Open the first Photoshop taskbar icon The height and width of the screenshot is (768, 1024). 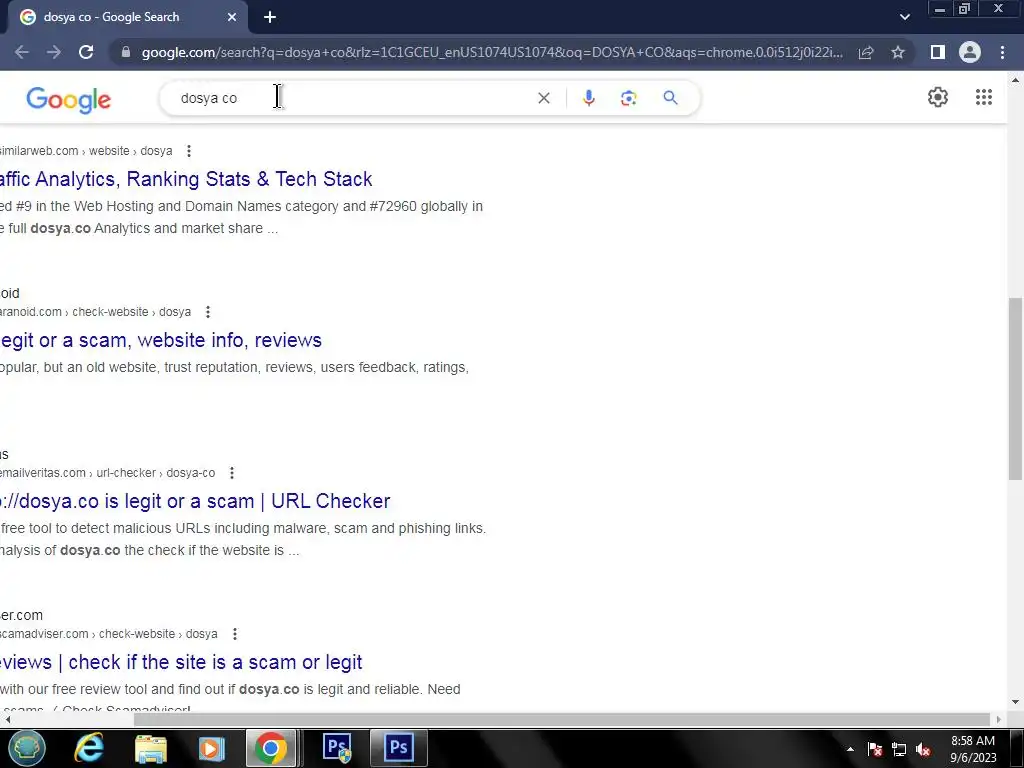338,748
